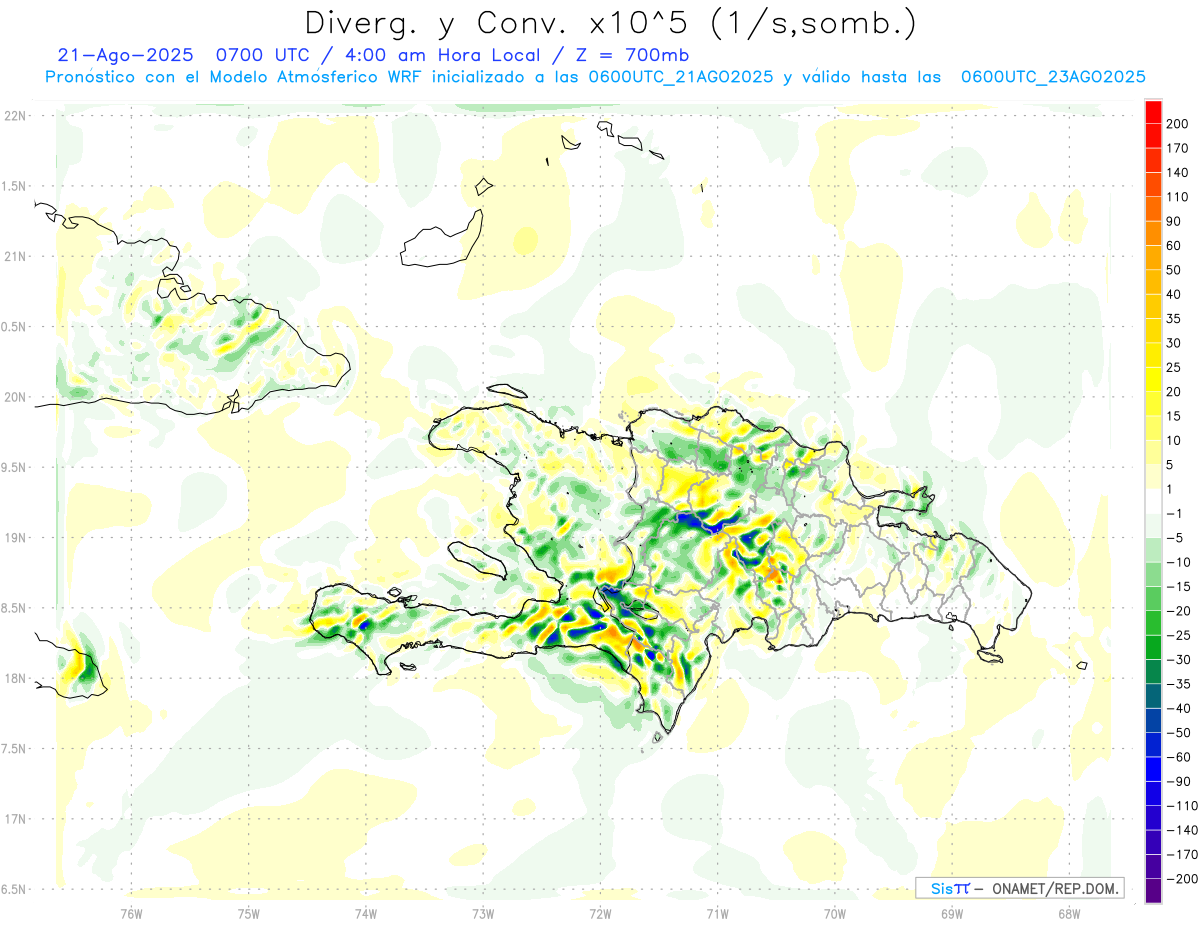
Task: Click the '-90' colorbar label
Action: click(1178, 782)
